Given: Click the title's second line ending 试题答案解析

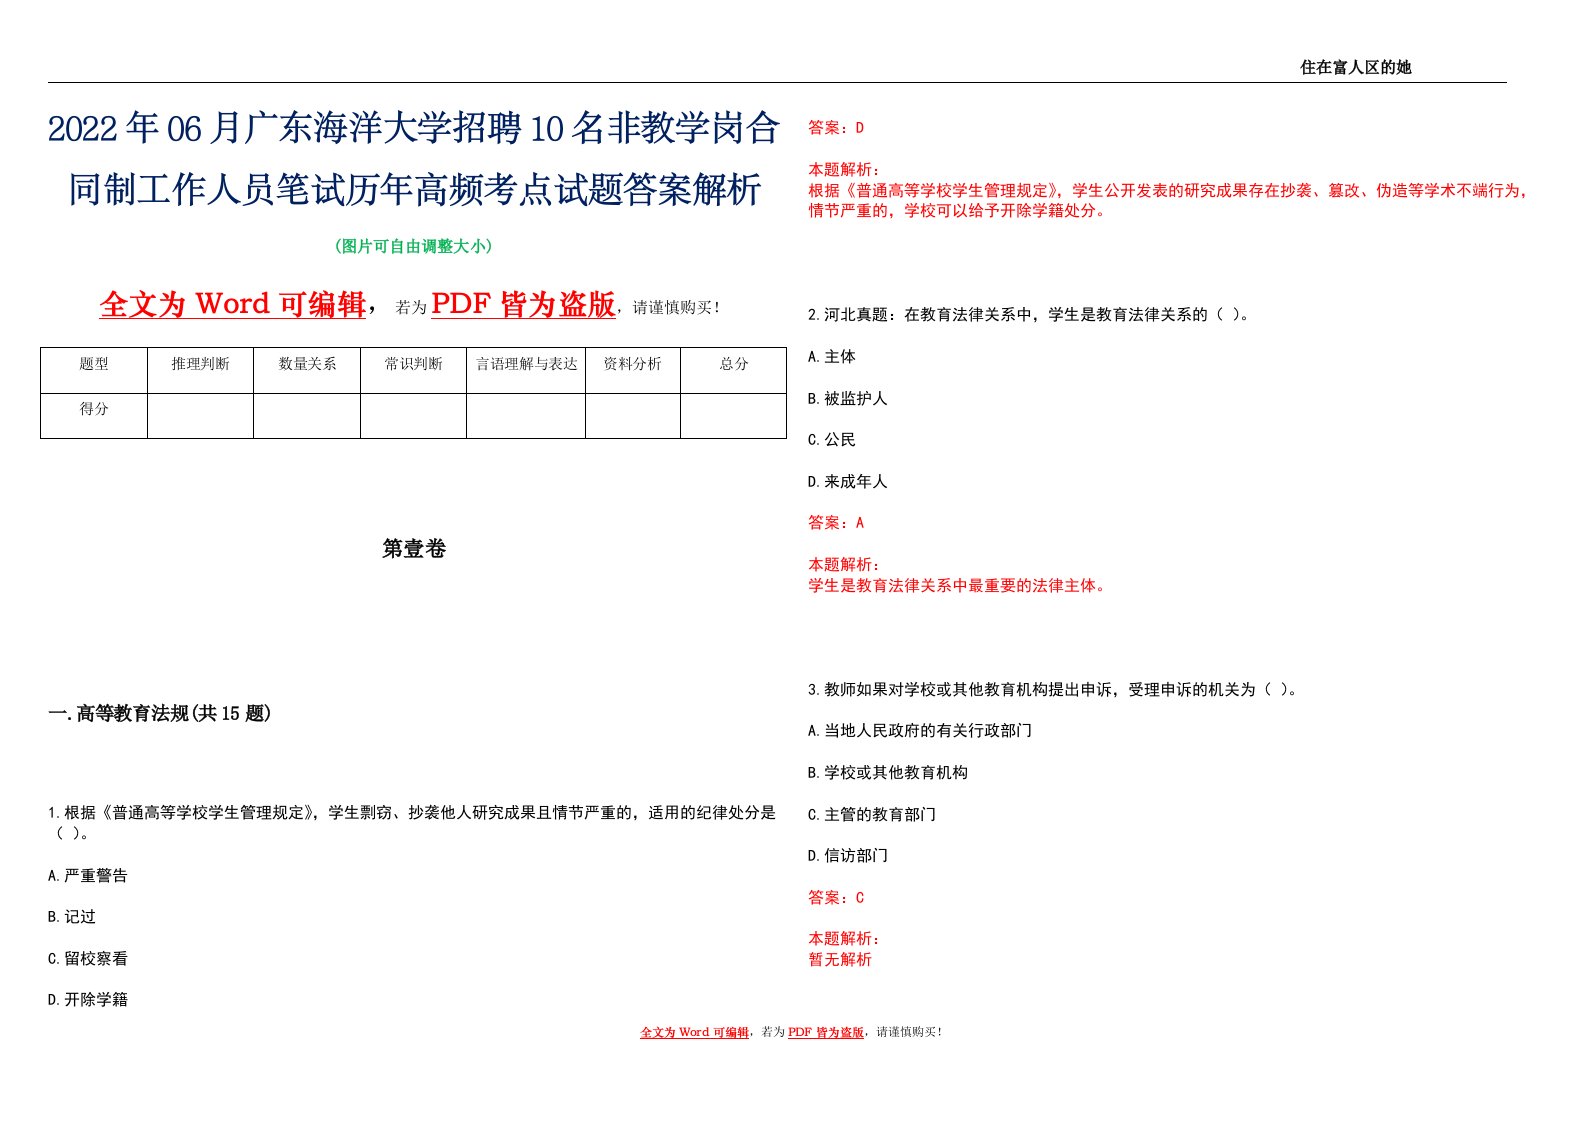Looking at the screenshot, I should click(414, 189).
